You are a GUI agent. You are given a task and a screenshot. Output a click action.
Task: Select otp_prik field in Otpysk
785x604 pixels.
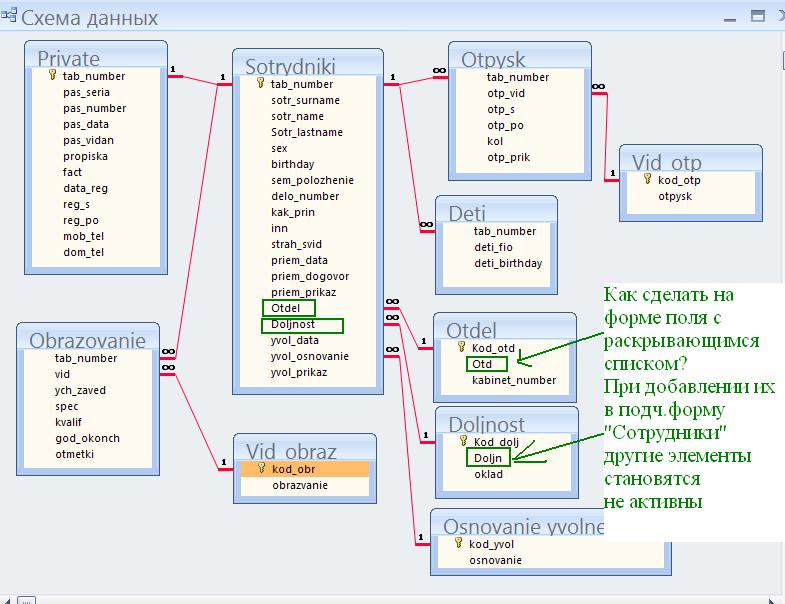pos(509,157)
